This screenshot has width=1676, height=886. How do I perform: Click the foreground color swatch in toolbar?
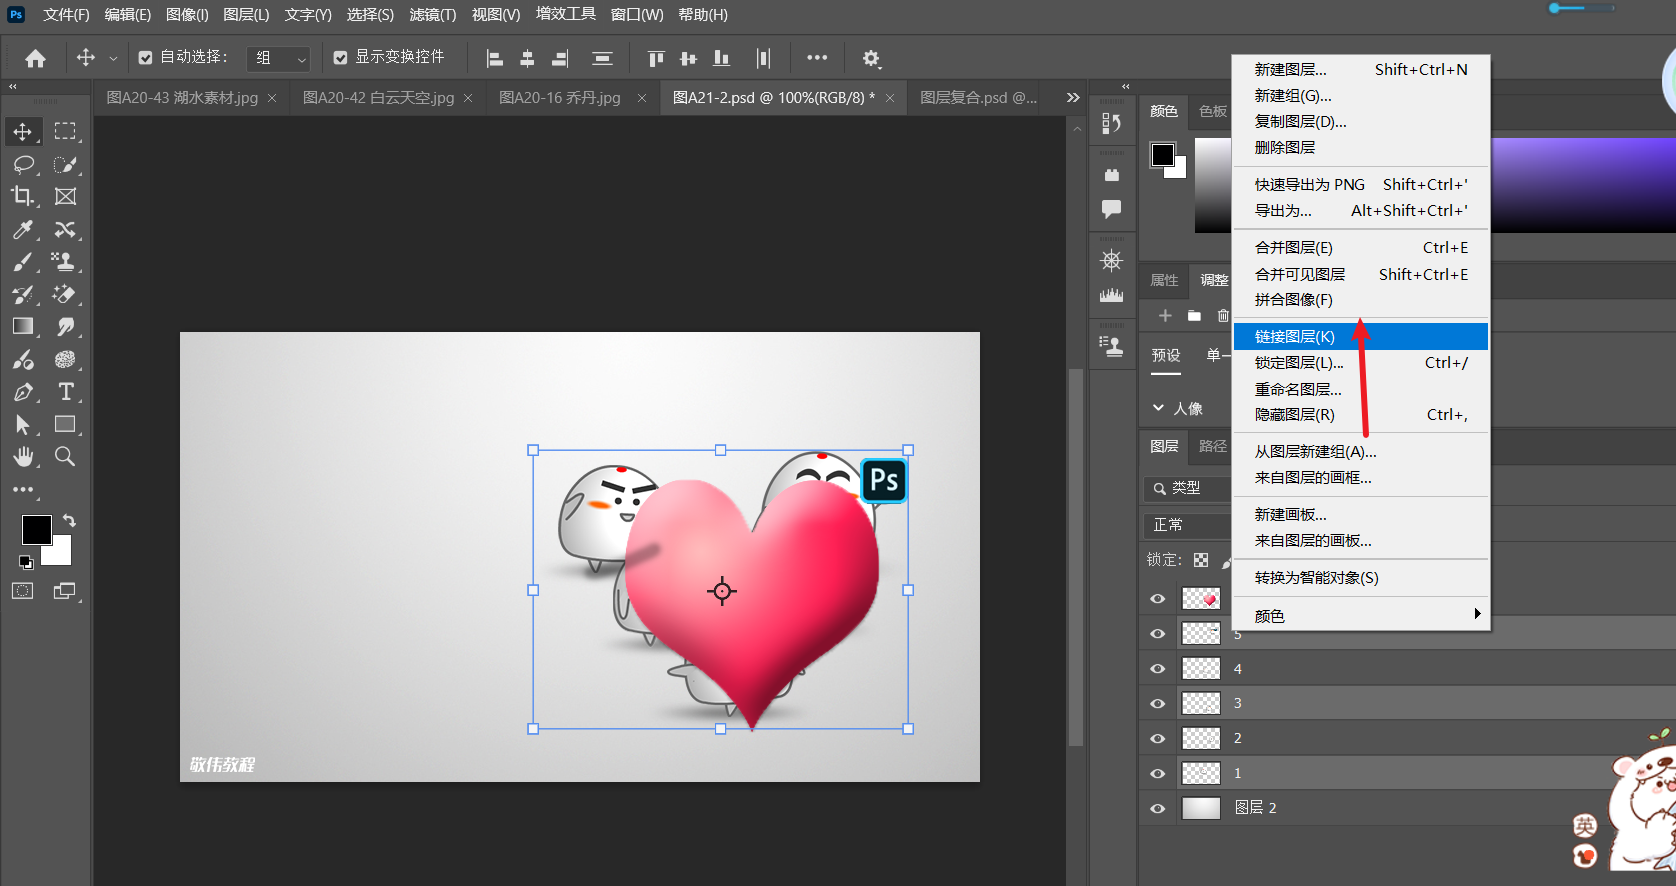click(36, 530)
